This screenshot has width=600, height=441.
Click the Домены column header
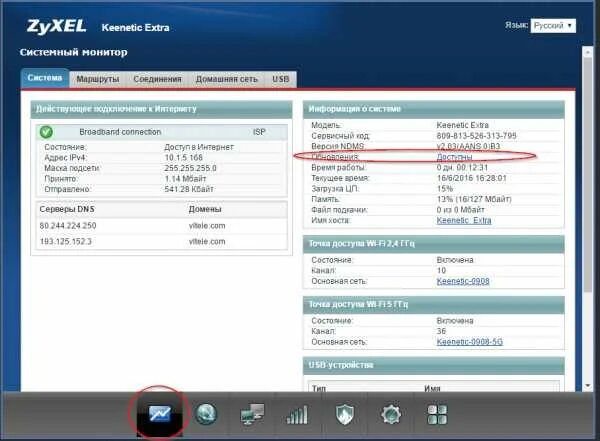pos(205,209)
